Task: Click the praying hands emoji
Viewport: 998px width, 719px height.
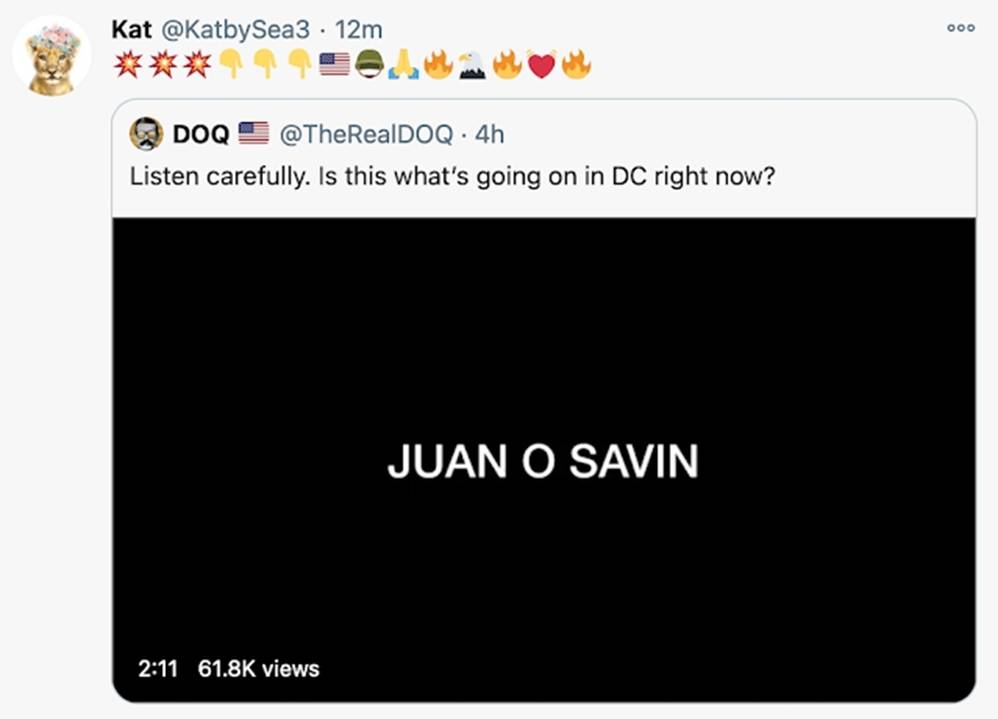Action: click(x=403, y=65)
